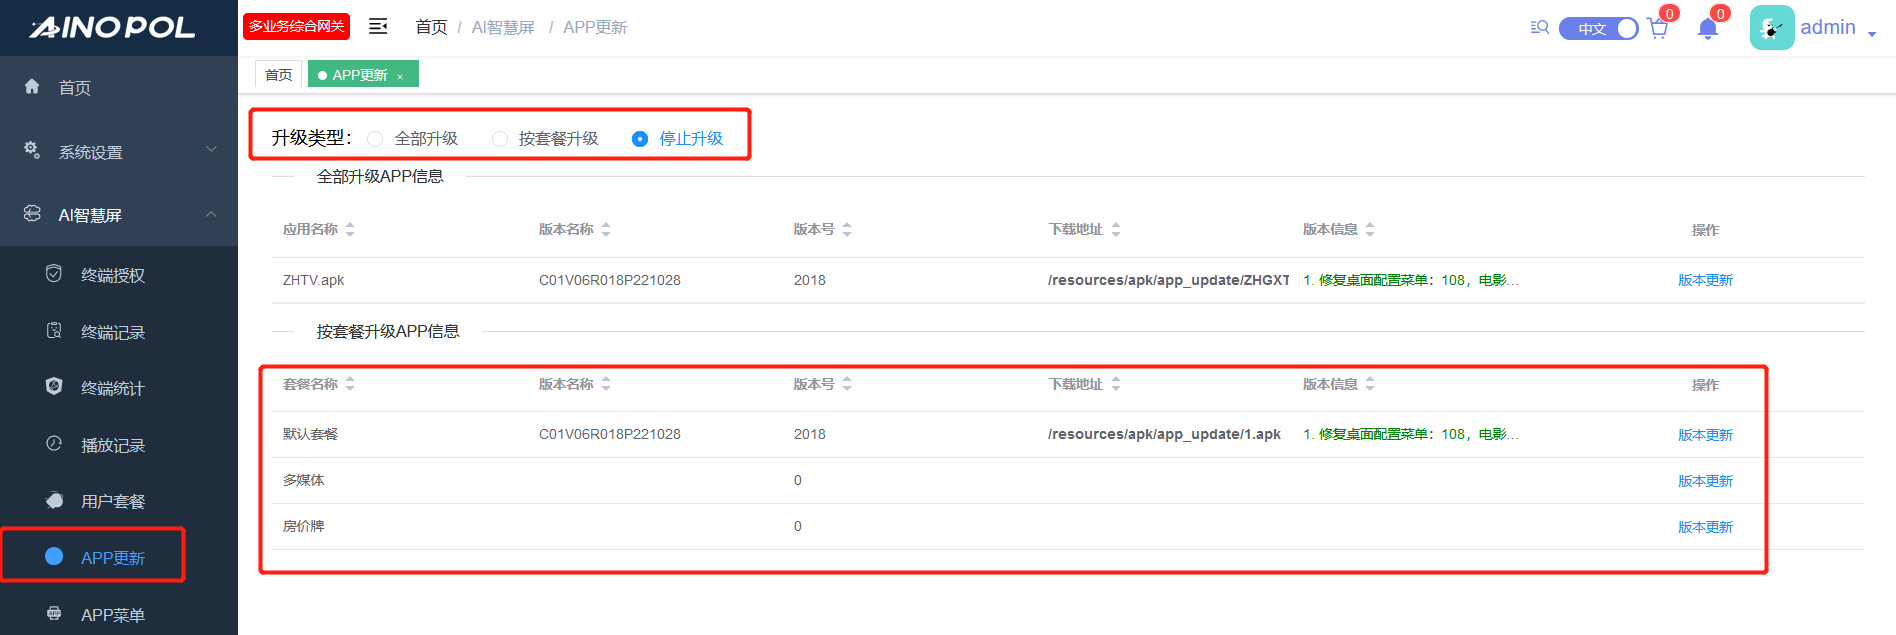Open 终端授权 from the sidebar
This screenshot has width=1896, height=635.
(x=112, y=275)
